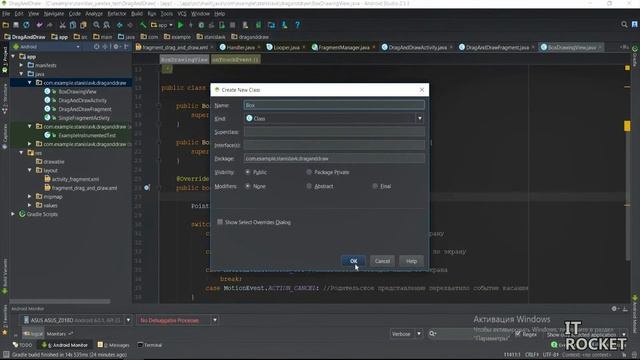Click Cancel in Create New Class dialog
This screenshot has height=360, width=640.
[382, 261]
